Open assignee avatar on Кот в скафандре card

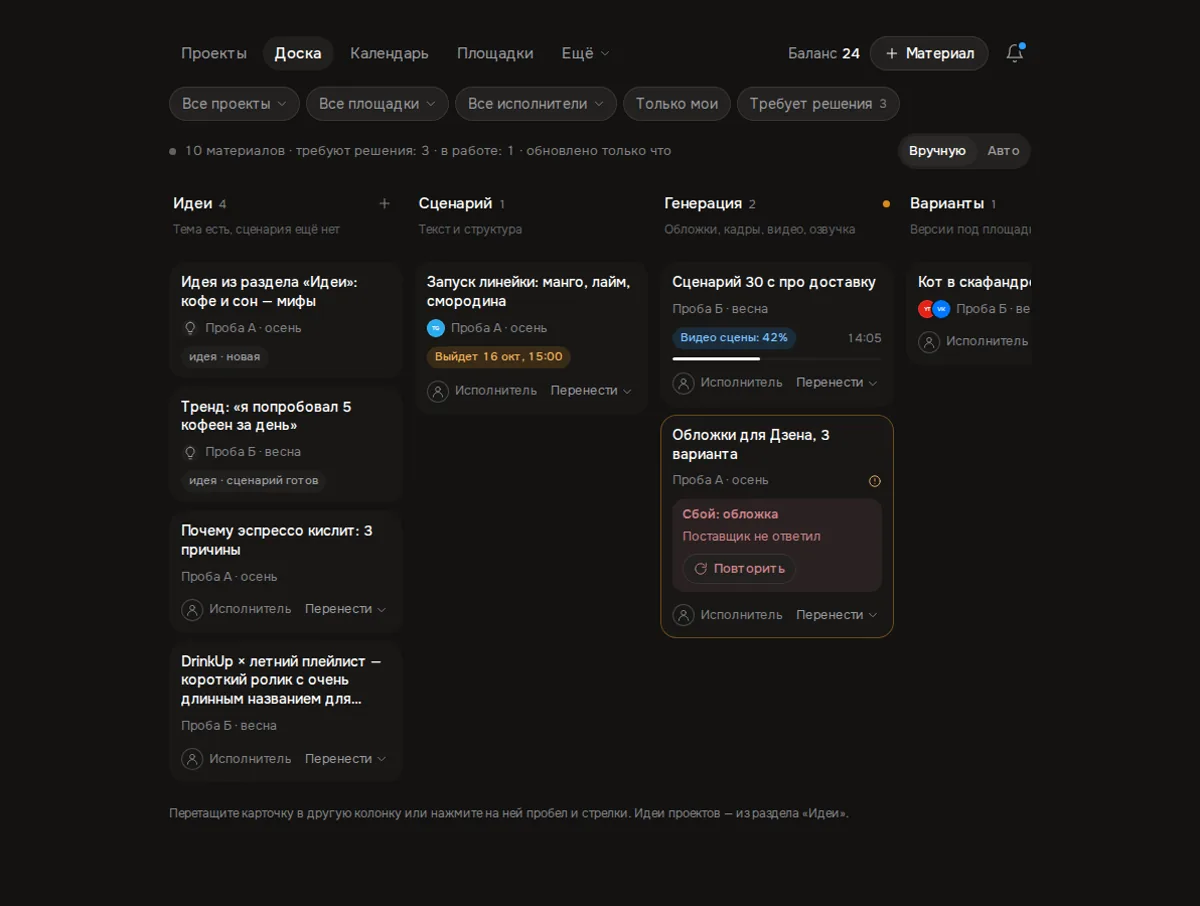click(929, 342)
